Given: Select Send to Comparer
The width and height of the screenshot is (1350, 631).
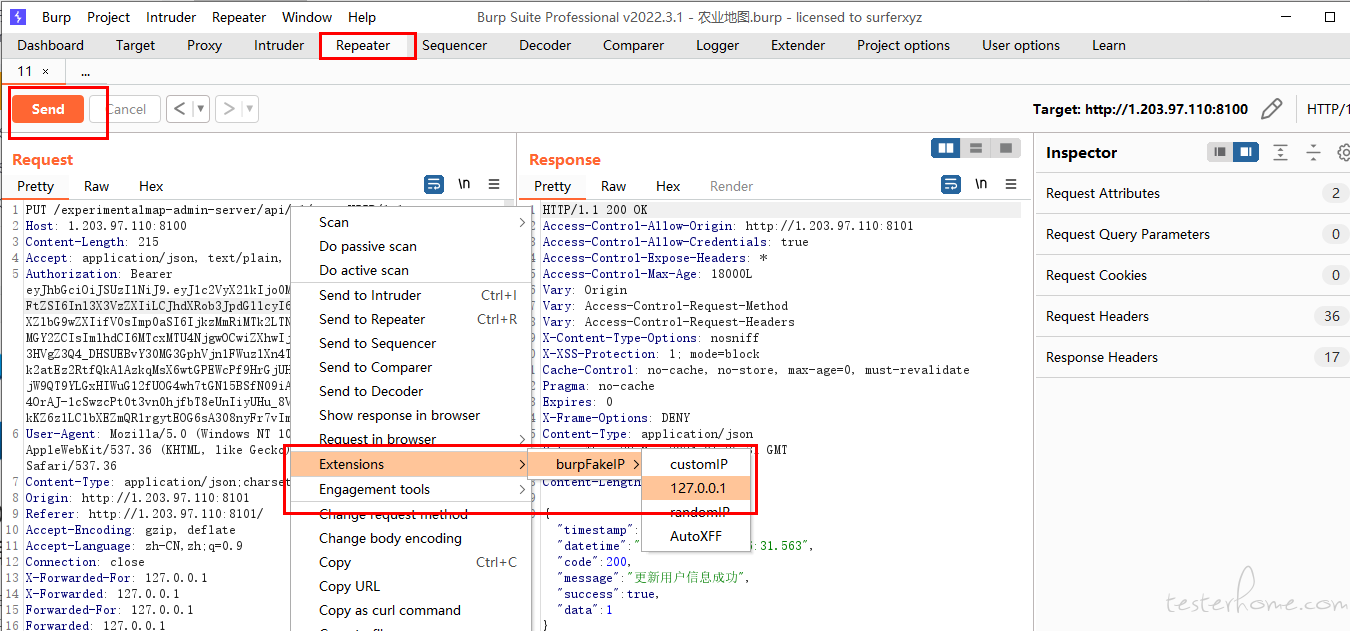Looking at the screenshot, I should coord(410,367).
